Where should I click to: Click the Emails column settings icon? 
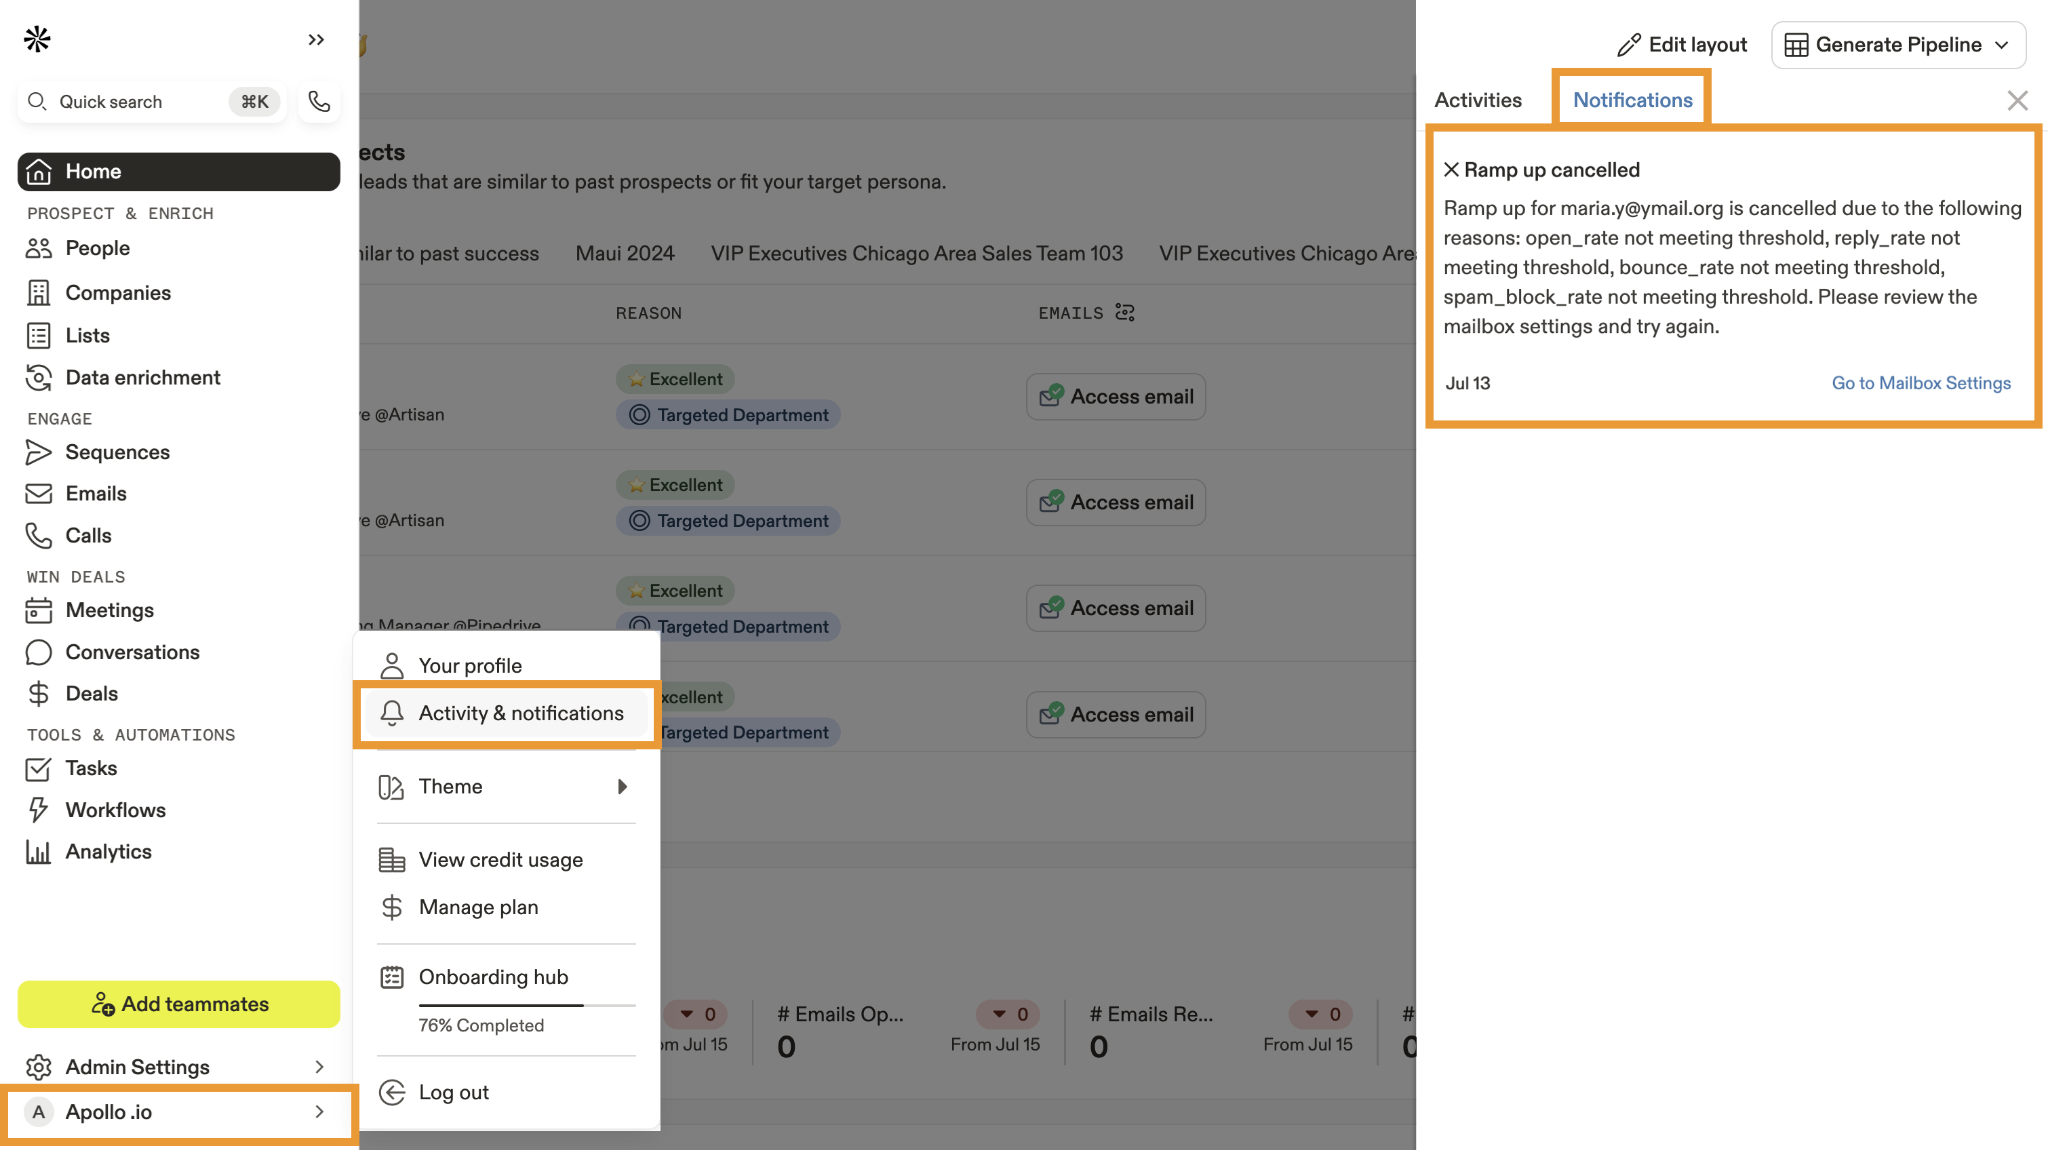[1125, 313]
